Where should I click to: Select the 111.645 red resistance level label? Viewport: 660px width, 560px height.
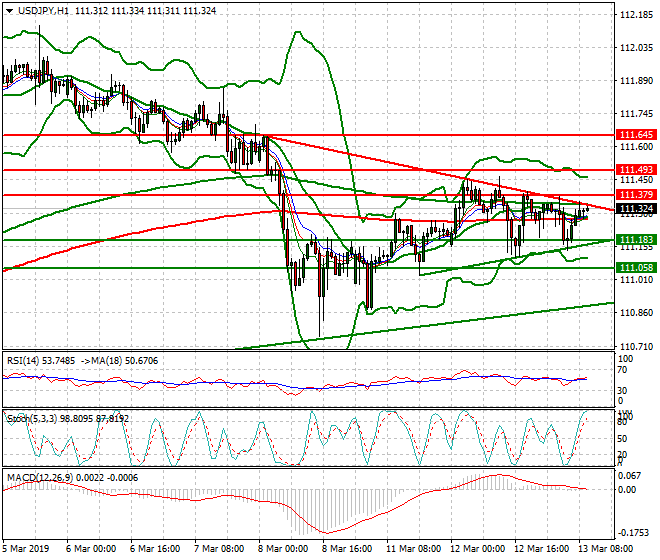click(636, 135)
